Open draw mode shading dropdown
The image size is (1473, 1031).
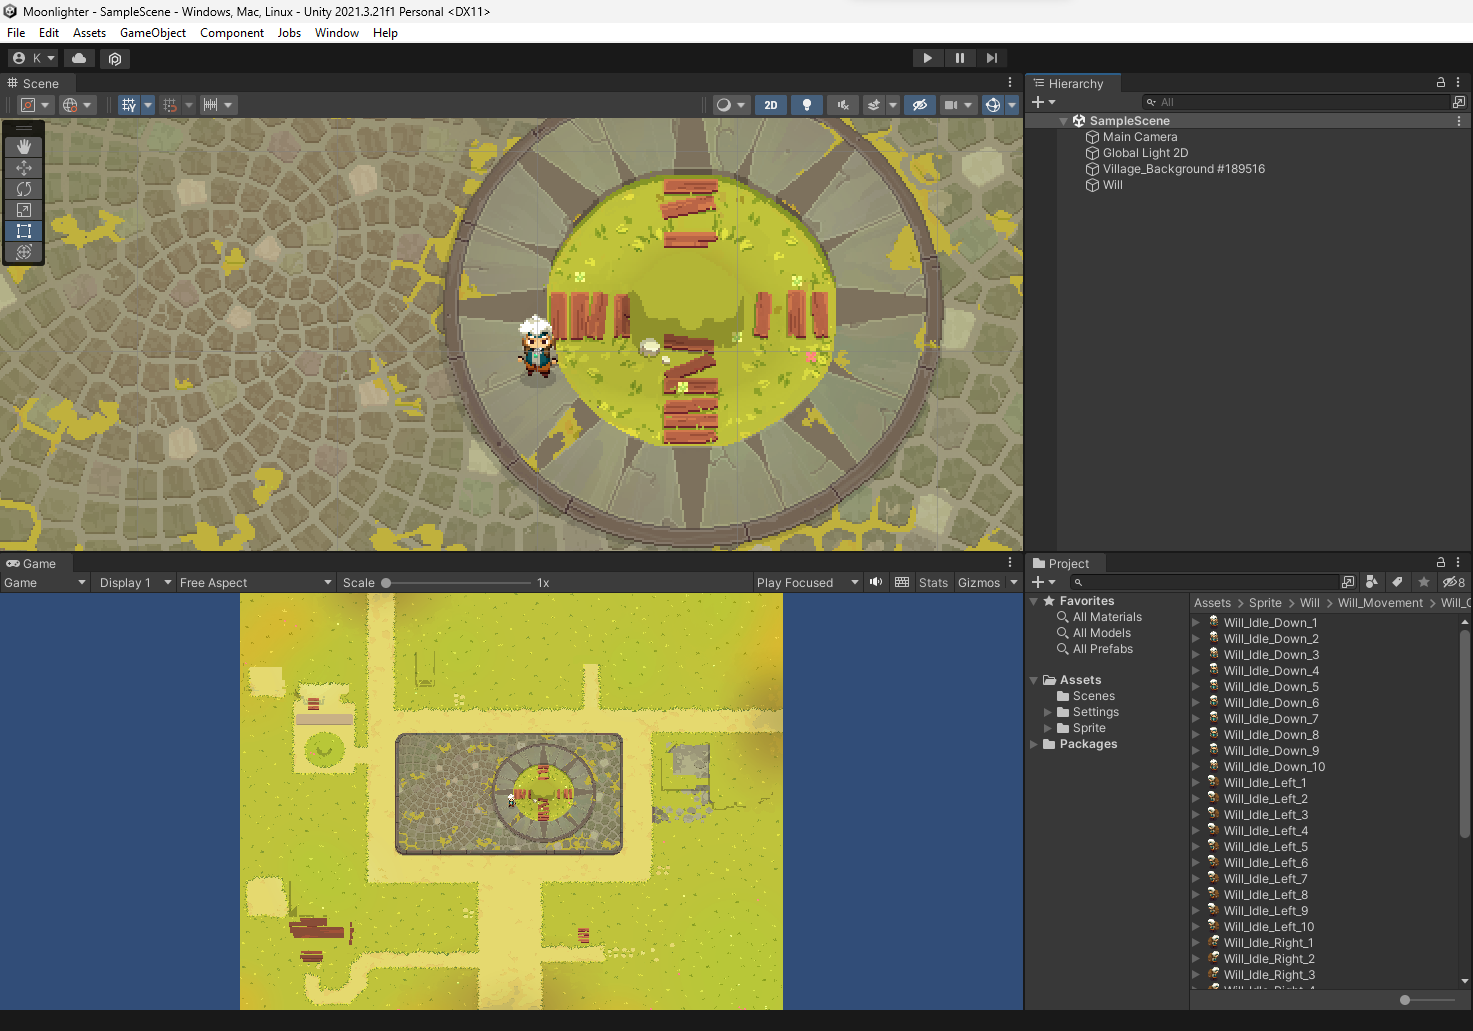click(x=731, y=105)
